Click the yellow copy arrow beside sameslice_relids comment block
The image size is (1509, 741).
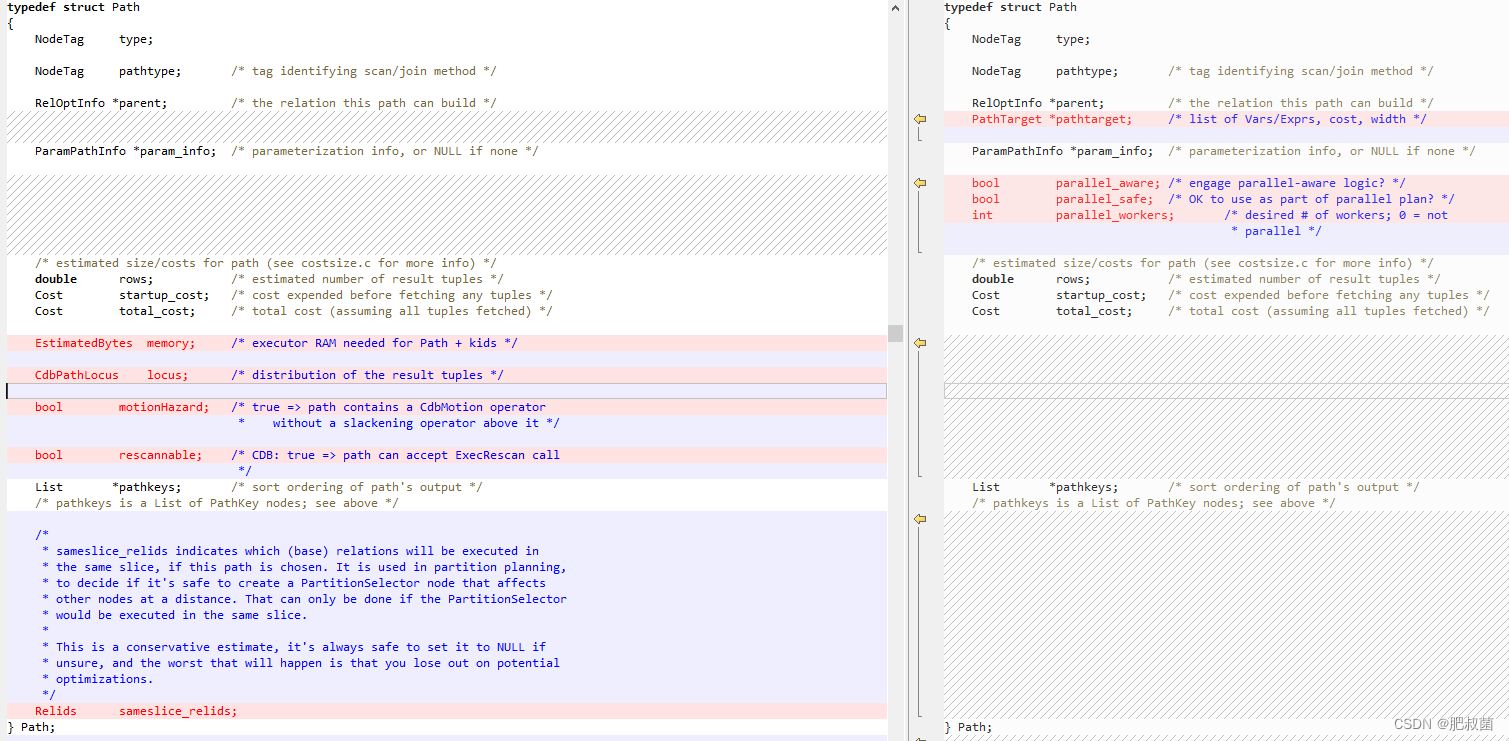pyautogui.click(x=920, y=519)
